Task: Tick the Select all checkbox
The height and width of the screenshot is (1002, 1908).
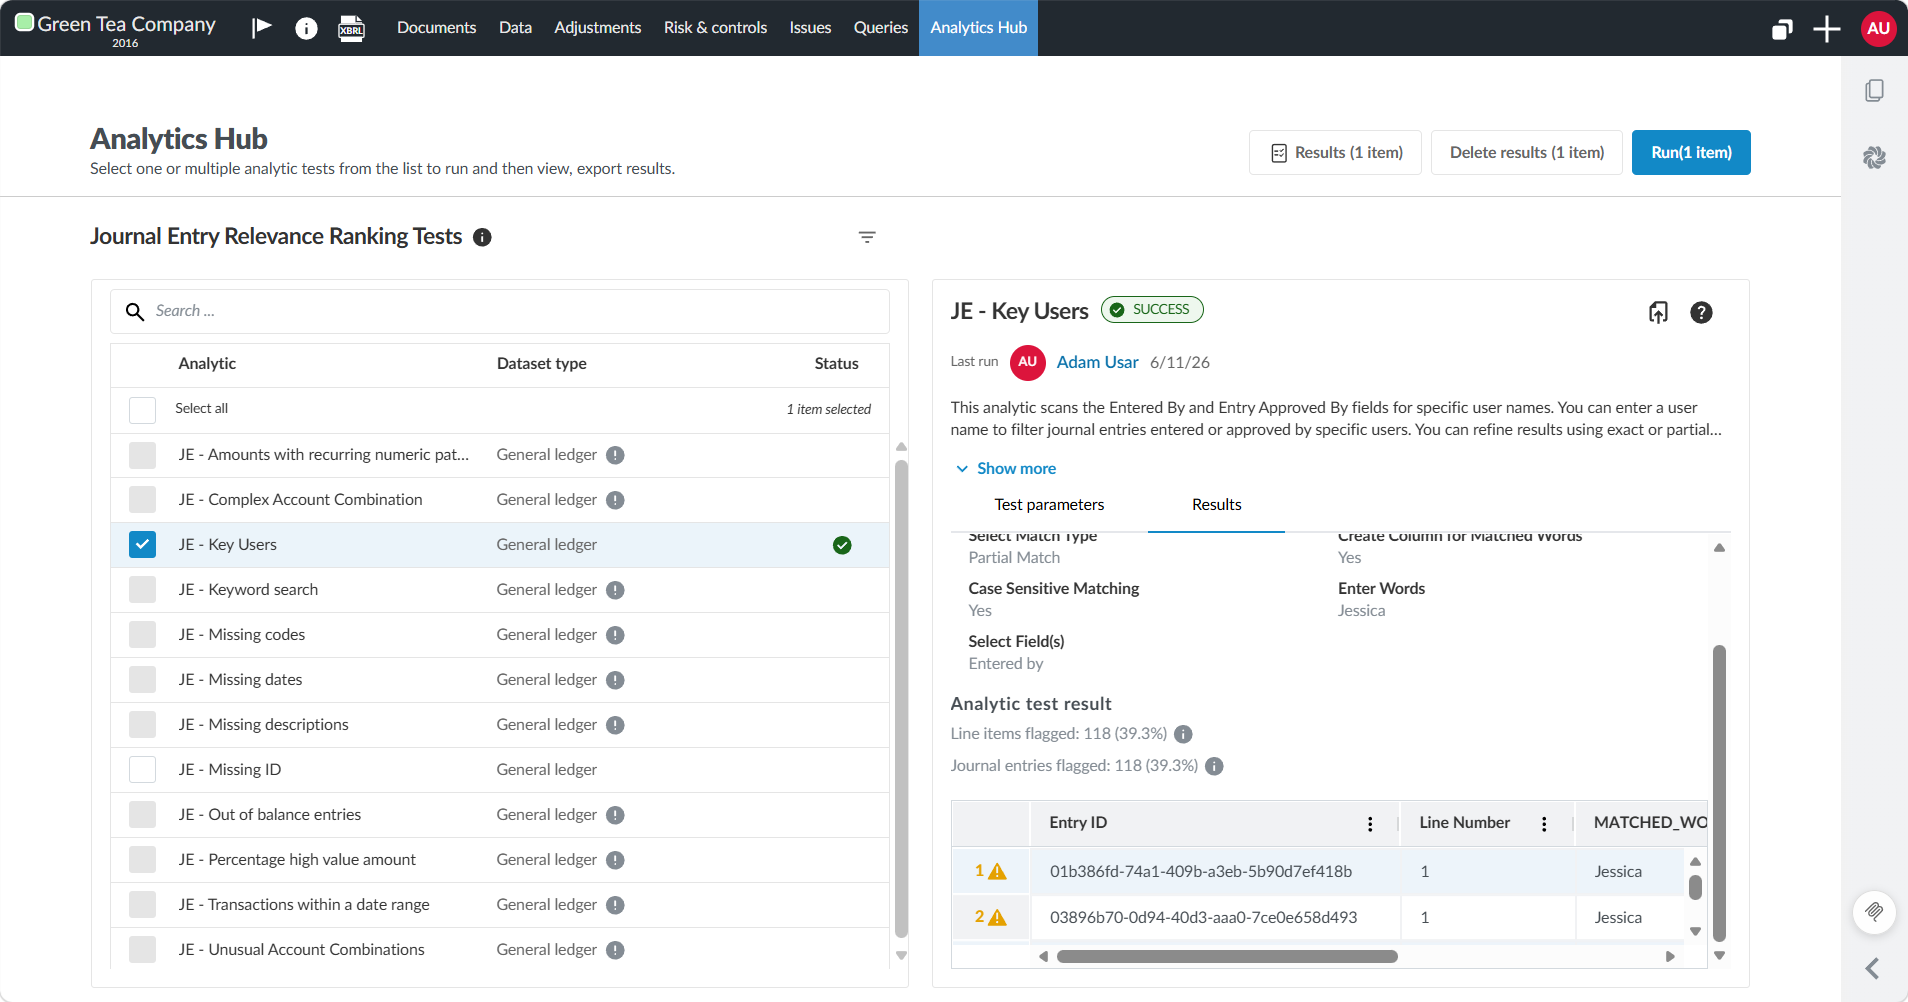Action: pos(142,410)
